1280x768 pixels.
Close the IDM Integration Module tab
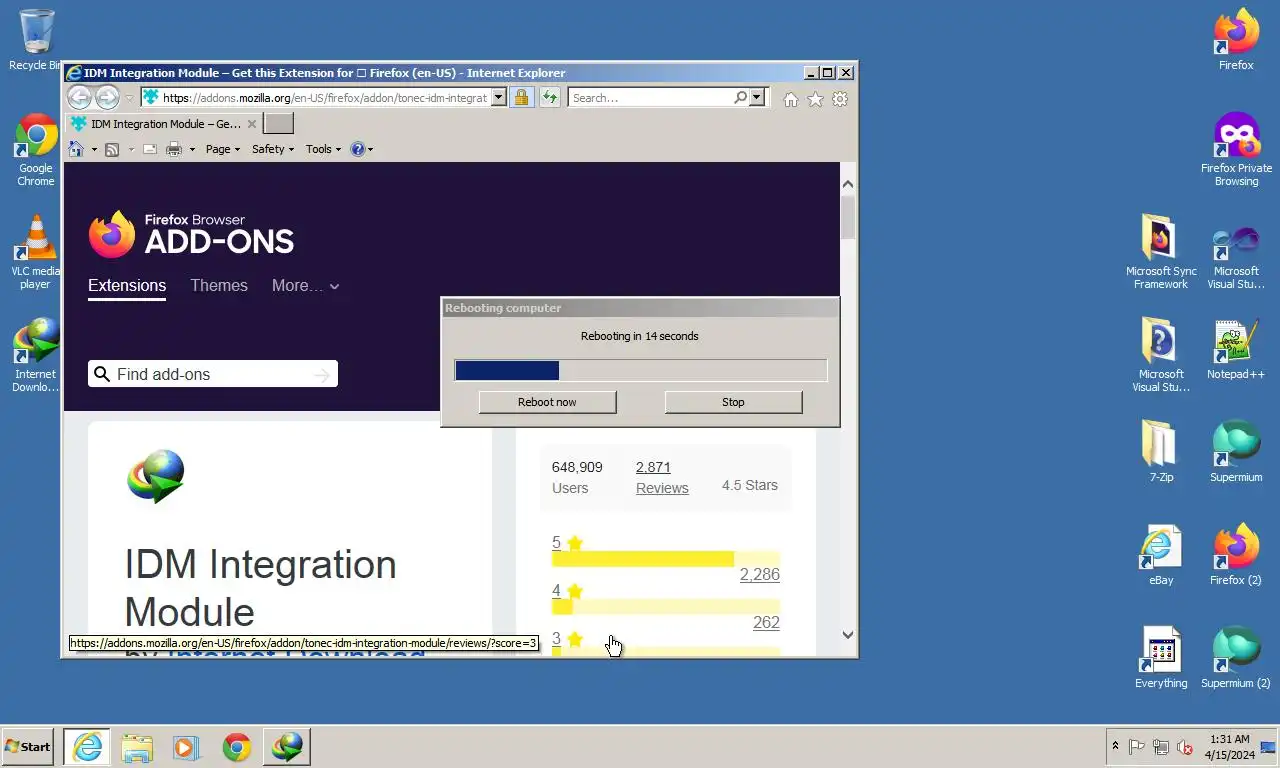pos(252,124)
